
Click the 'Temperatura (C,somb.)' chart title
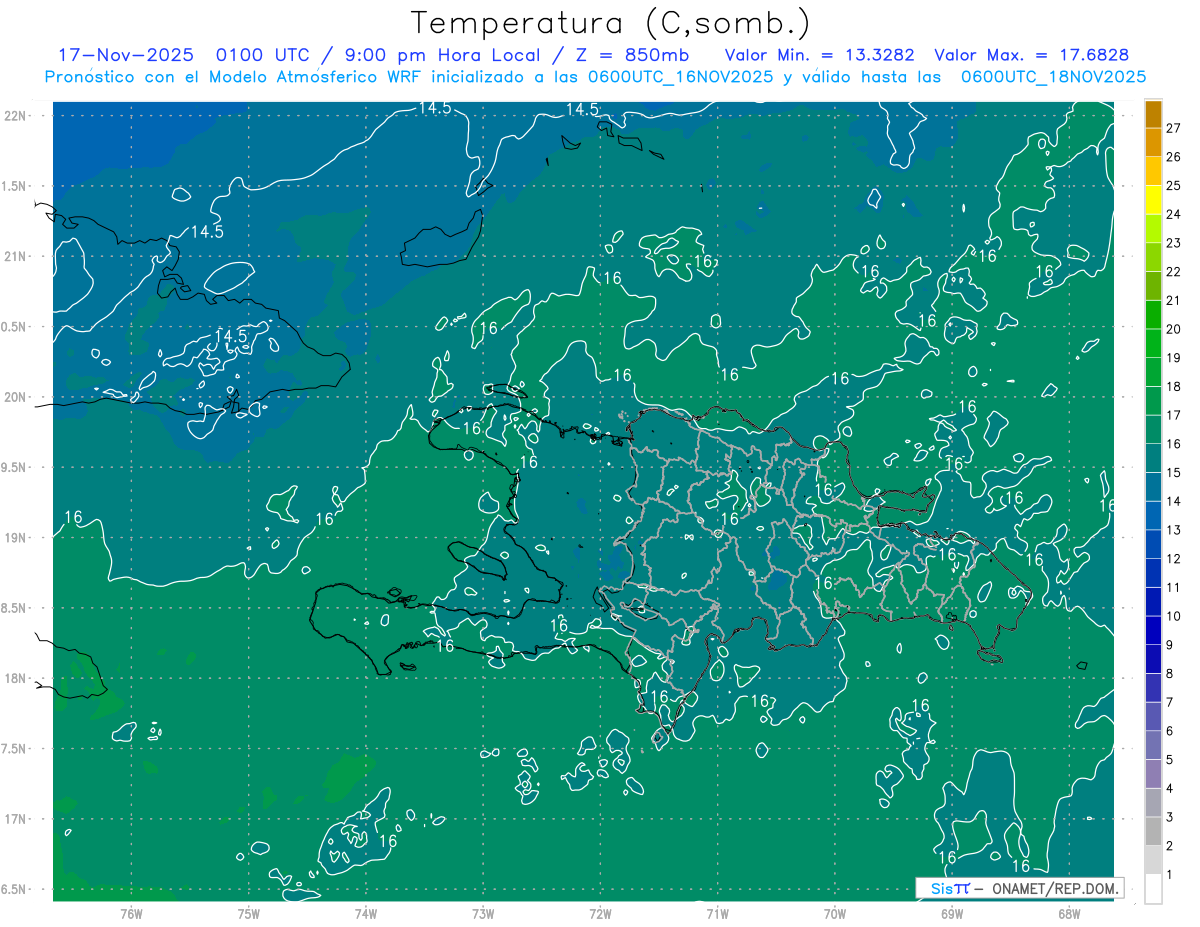(611, 23)
